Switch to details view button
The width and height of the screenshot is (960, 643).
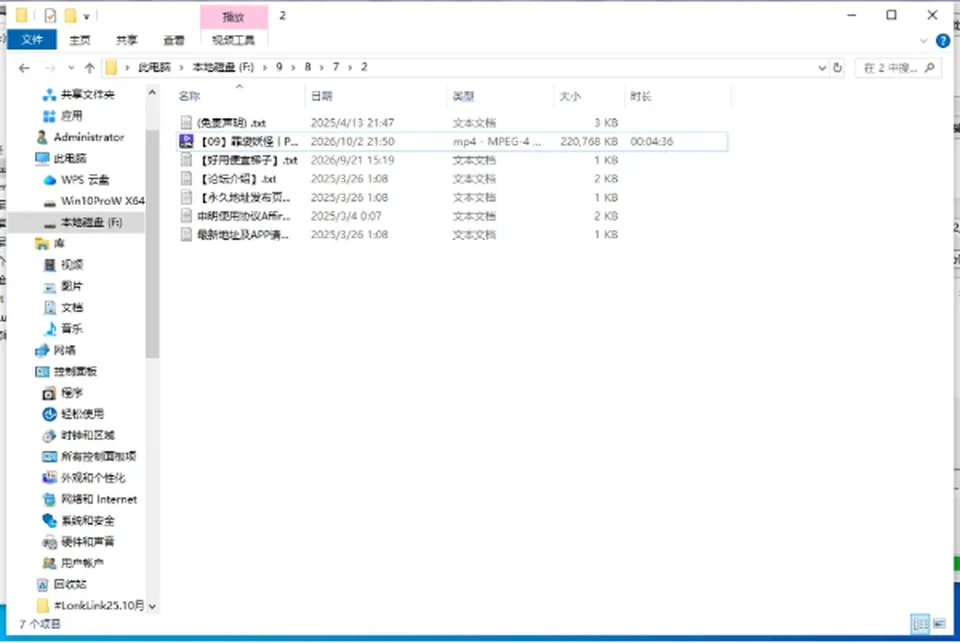point(920,624)
